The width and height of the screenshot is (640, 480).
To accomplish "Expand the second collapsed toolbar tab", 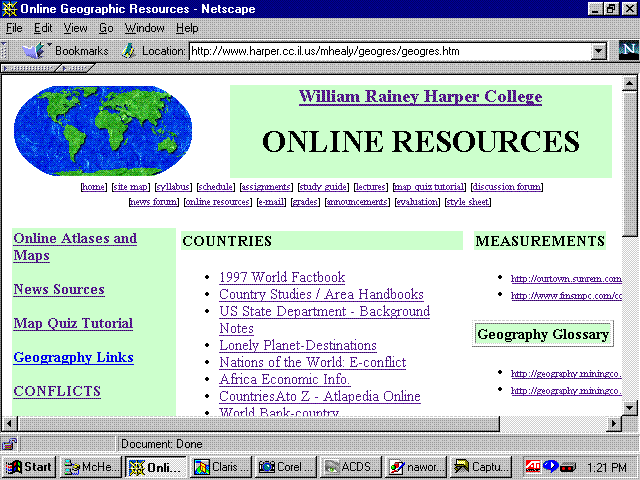I will tap(77, 68).
